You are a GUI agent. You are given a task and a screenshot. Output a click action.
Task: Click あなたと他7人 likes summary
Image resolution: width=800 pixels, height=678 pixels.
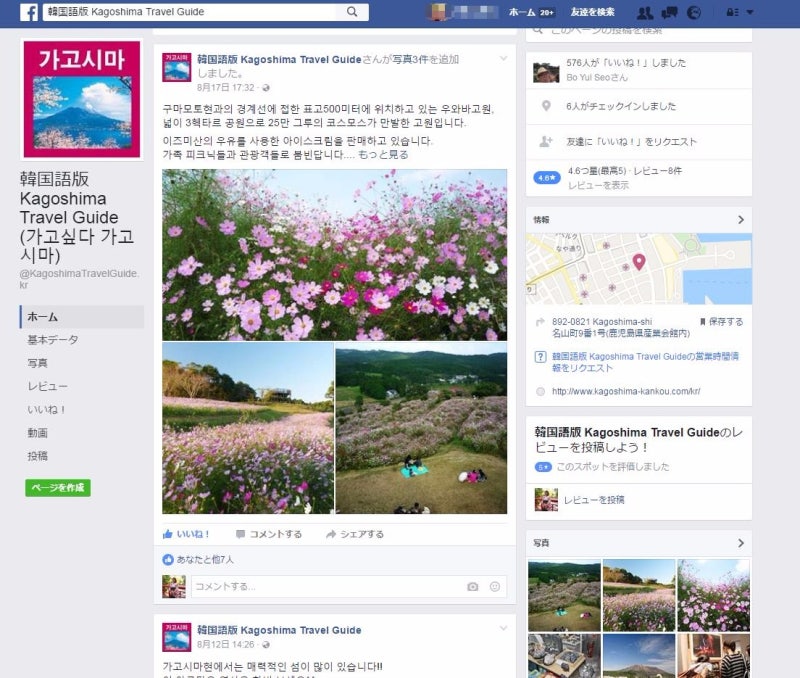(205, 560)
